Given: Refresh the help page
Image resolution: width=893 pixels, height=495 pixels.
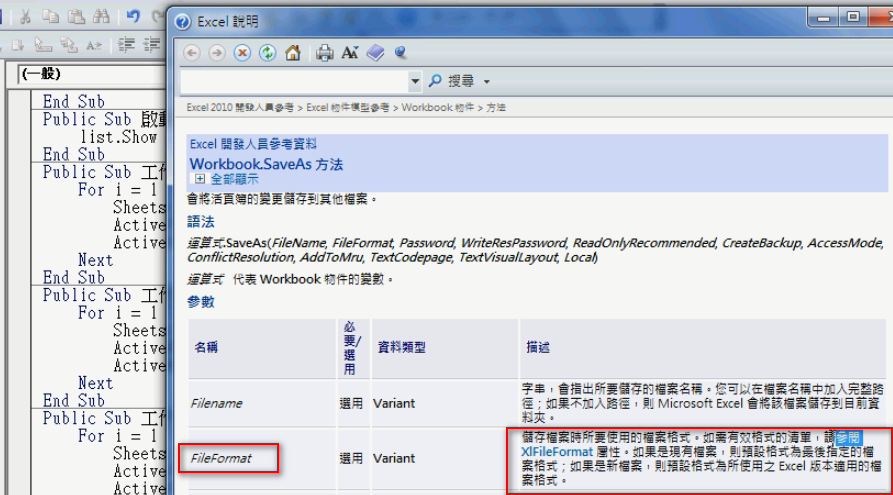Looking at the screenshot, I should click(268, 53).
